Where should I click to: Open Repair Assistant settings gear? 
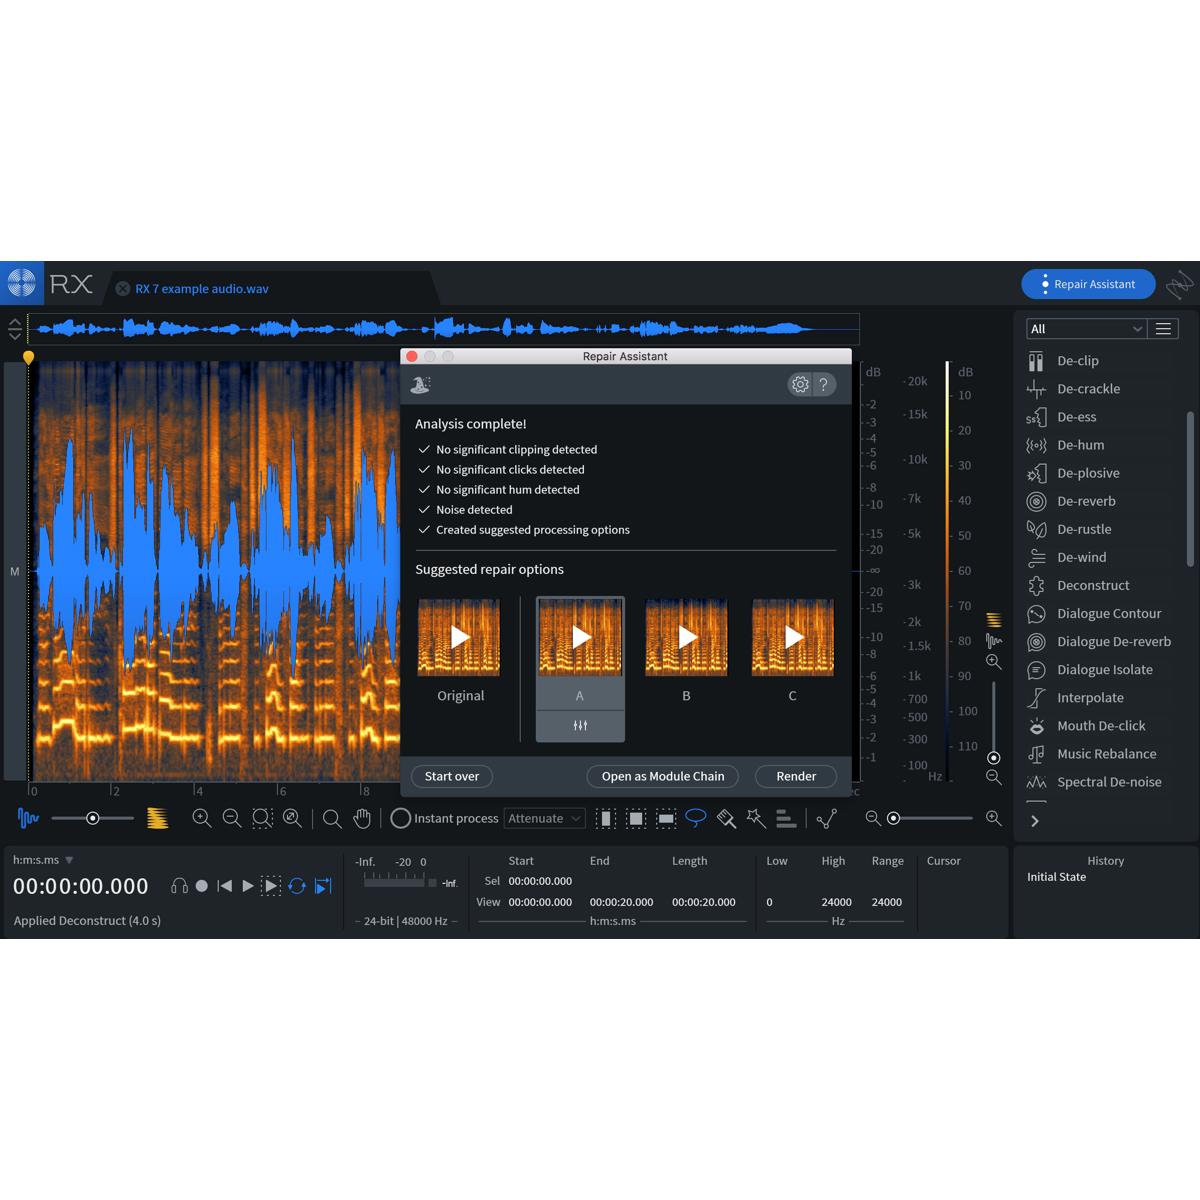click(x=800, y=384)
